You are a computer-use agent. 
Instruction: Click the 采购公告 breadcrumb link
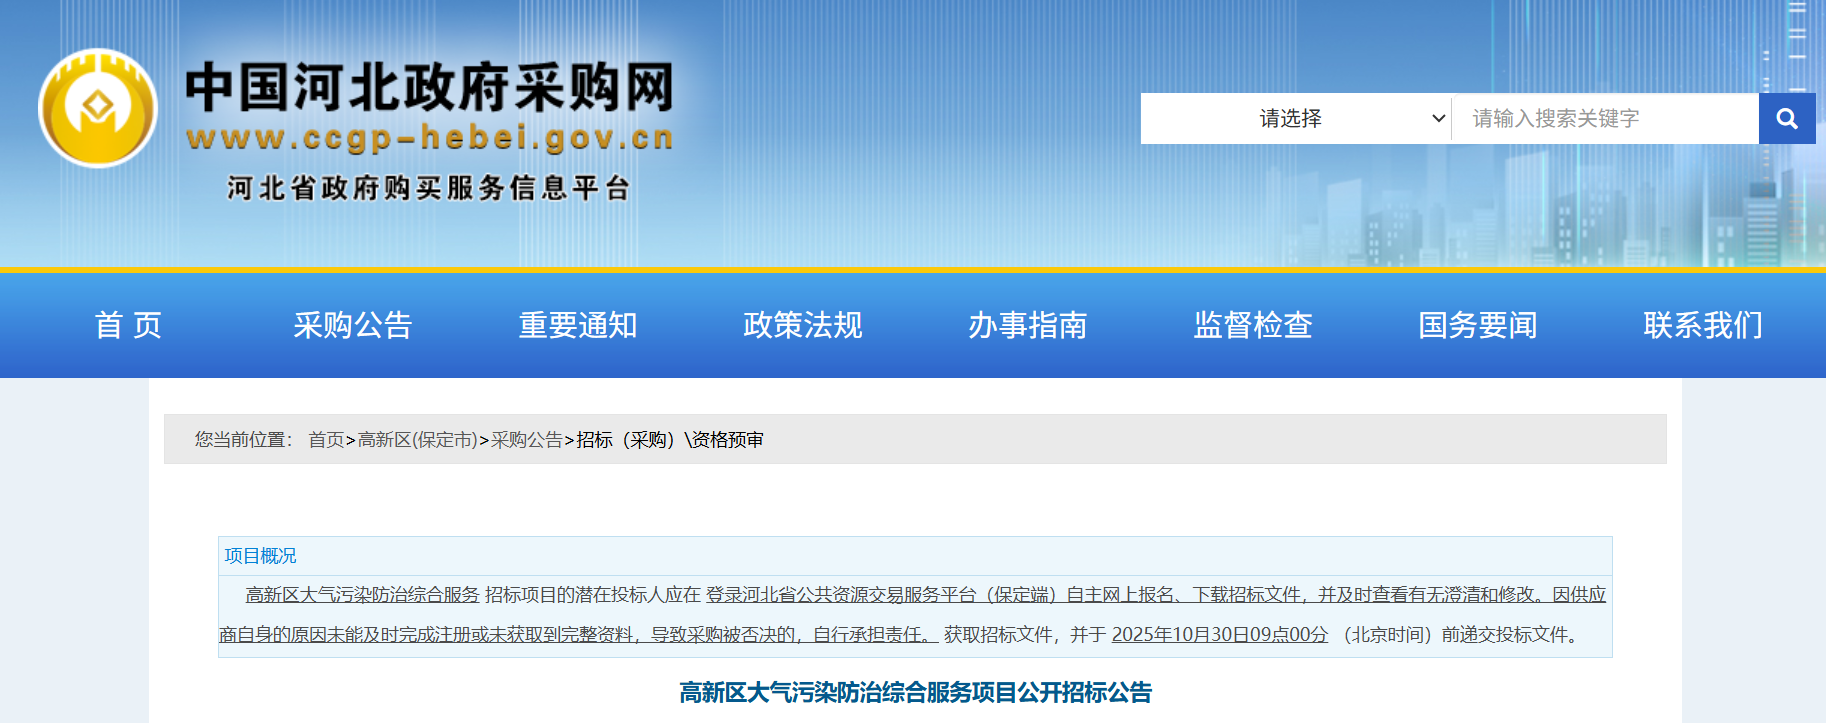coord(527,440)
